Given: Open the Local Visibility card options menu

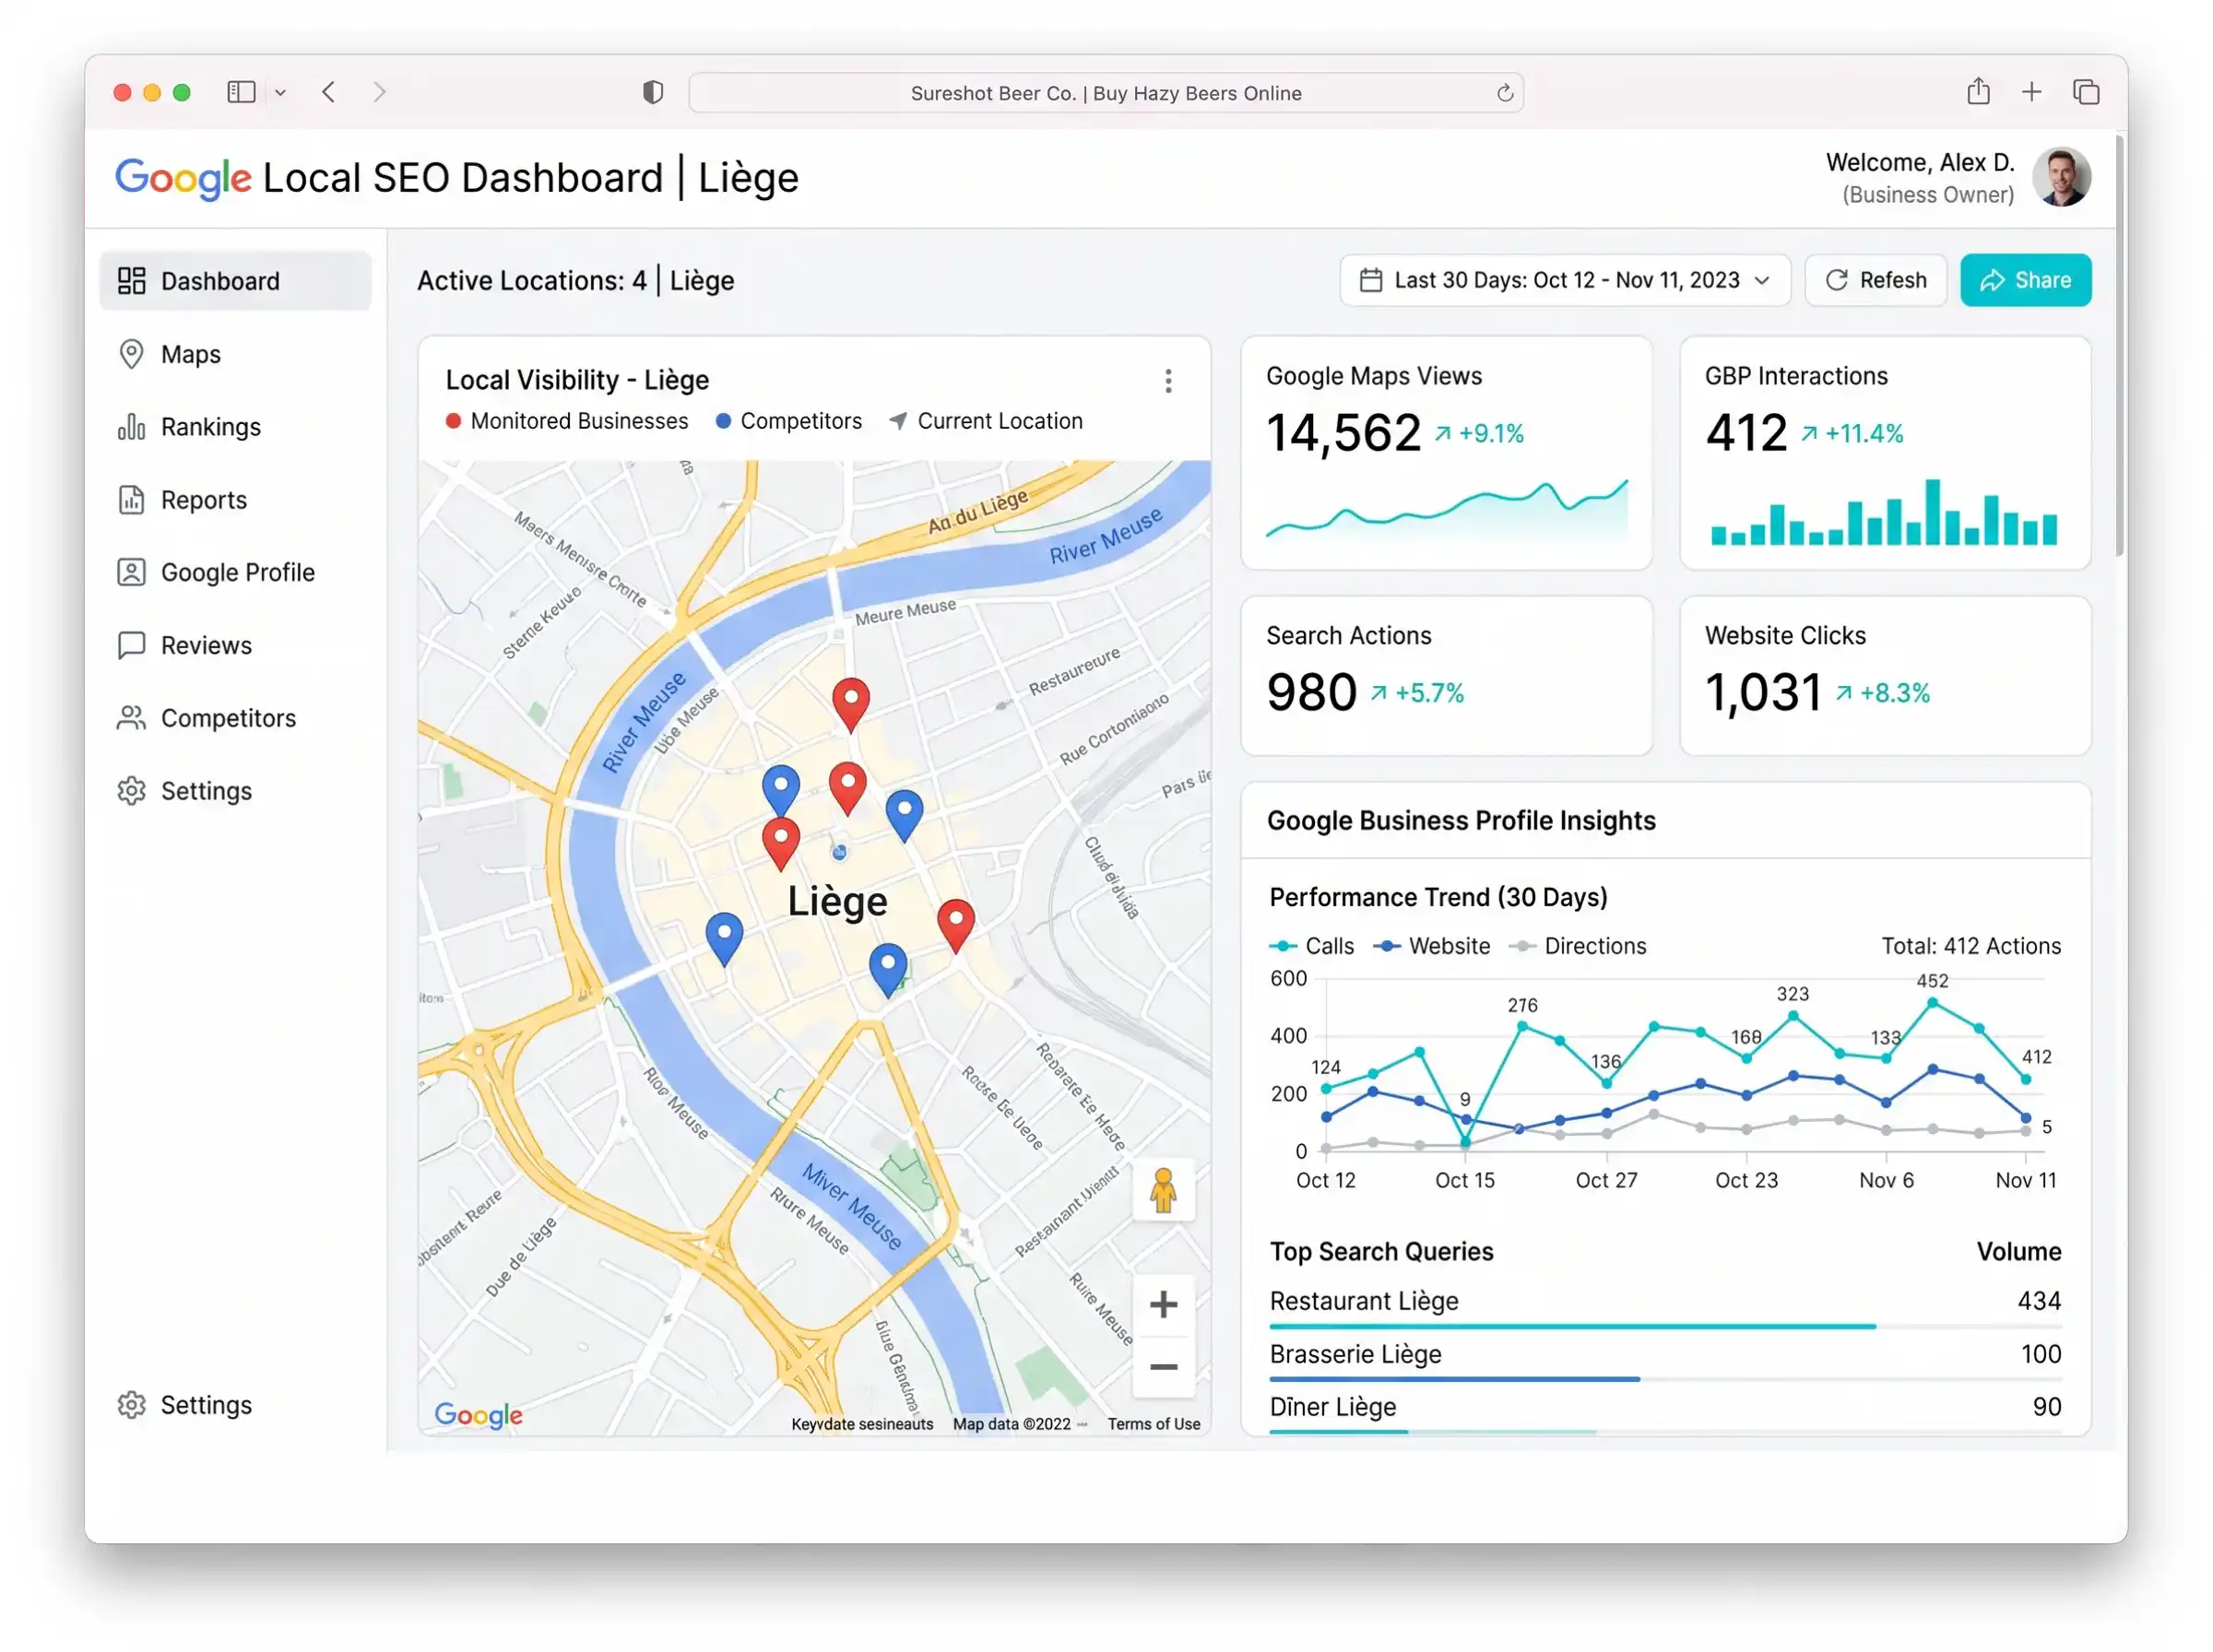Looking at the screenshot, I should coord(1167,381).
